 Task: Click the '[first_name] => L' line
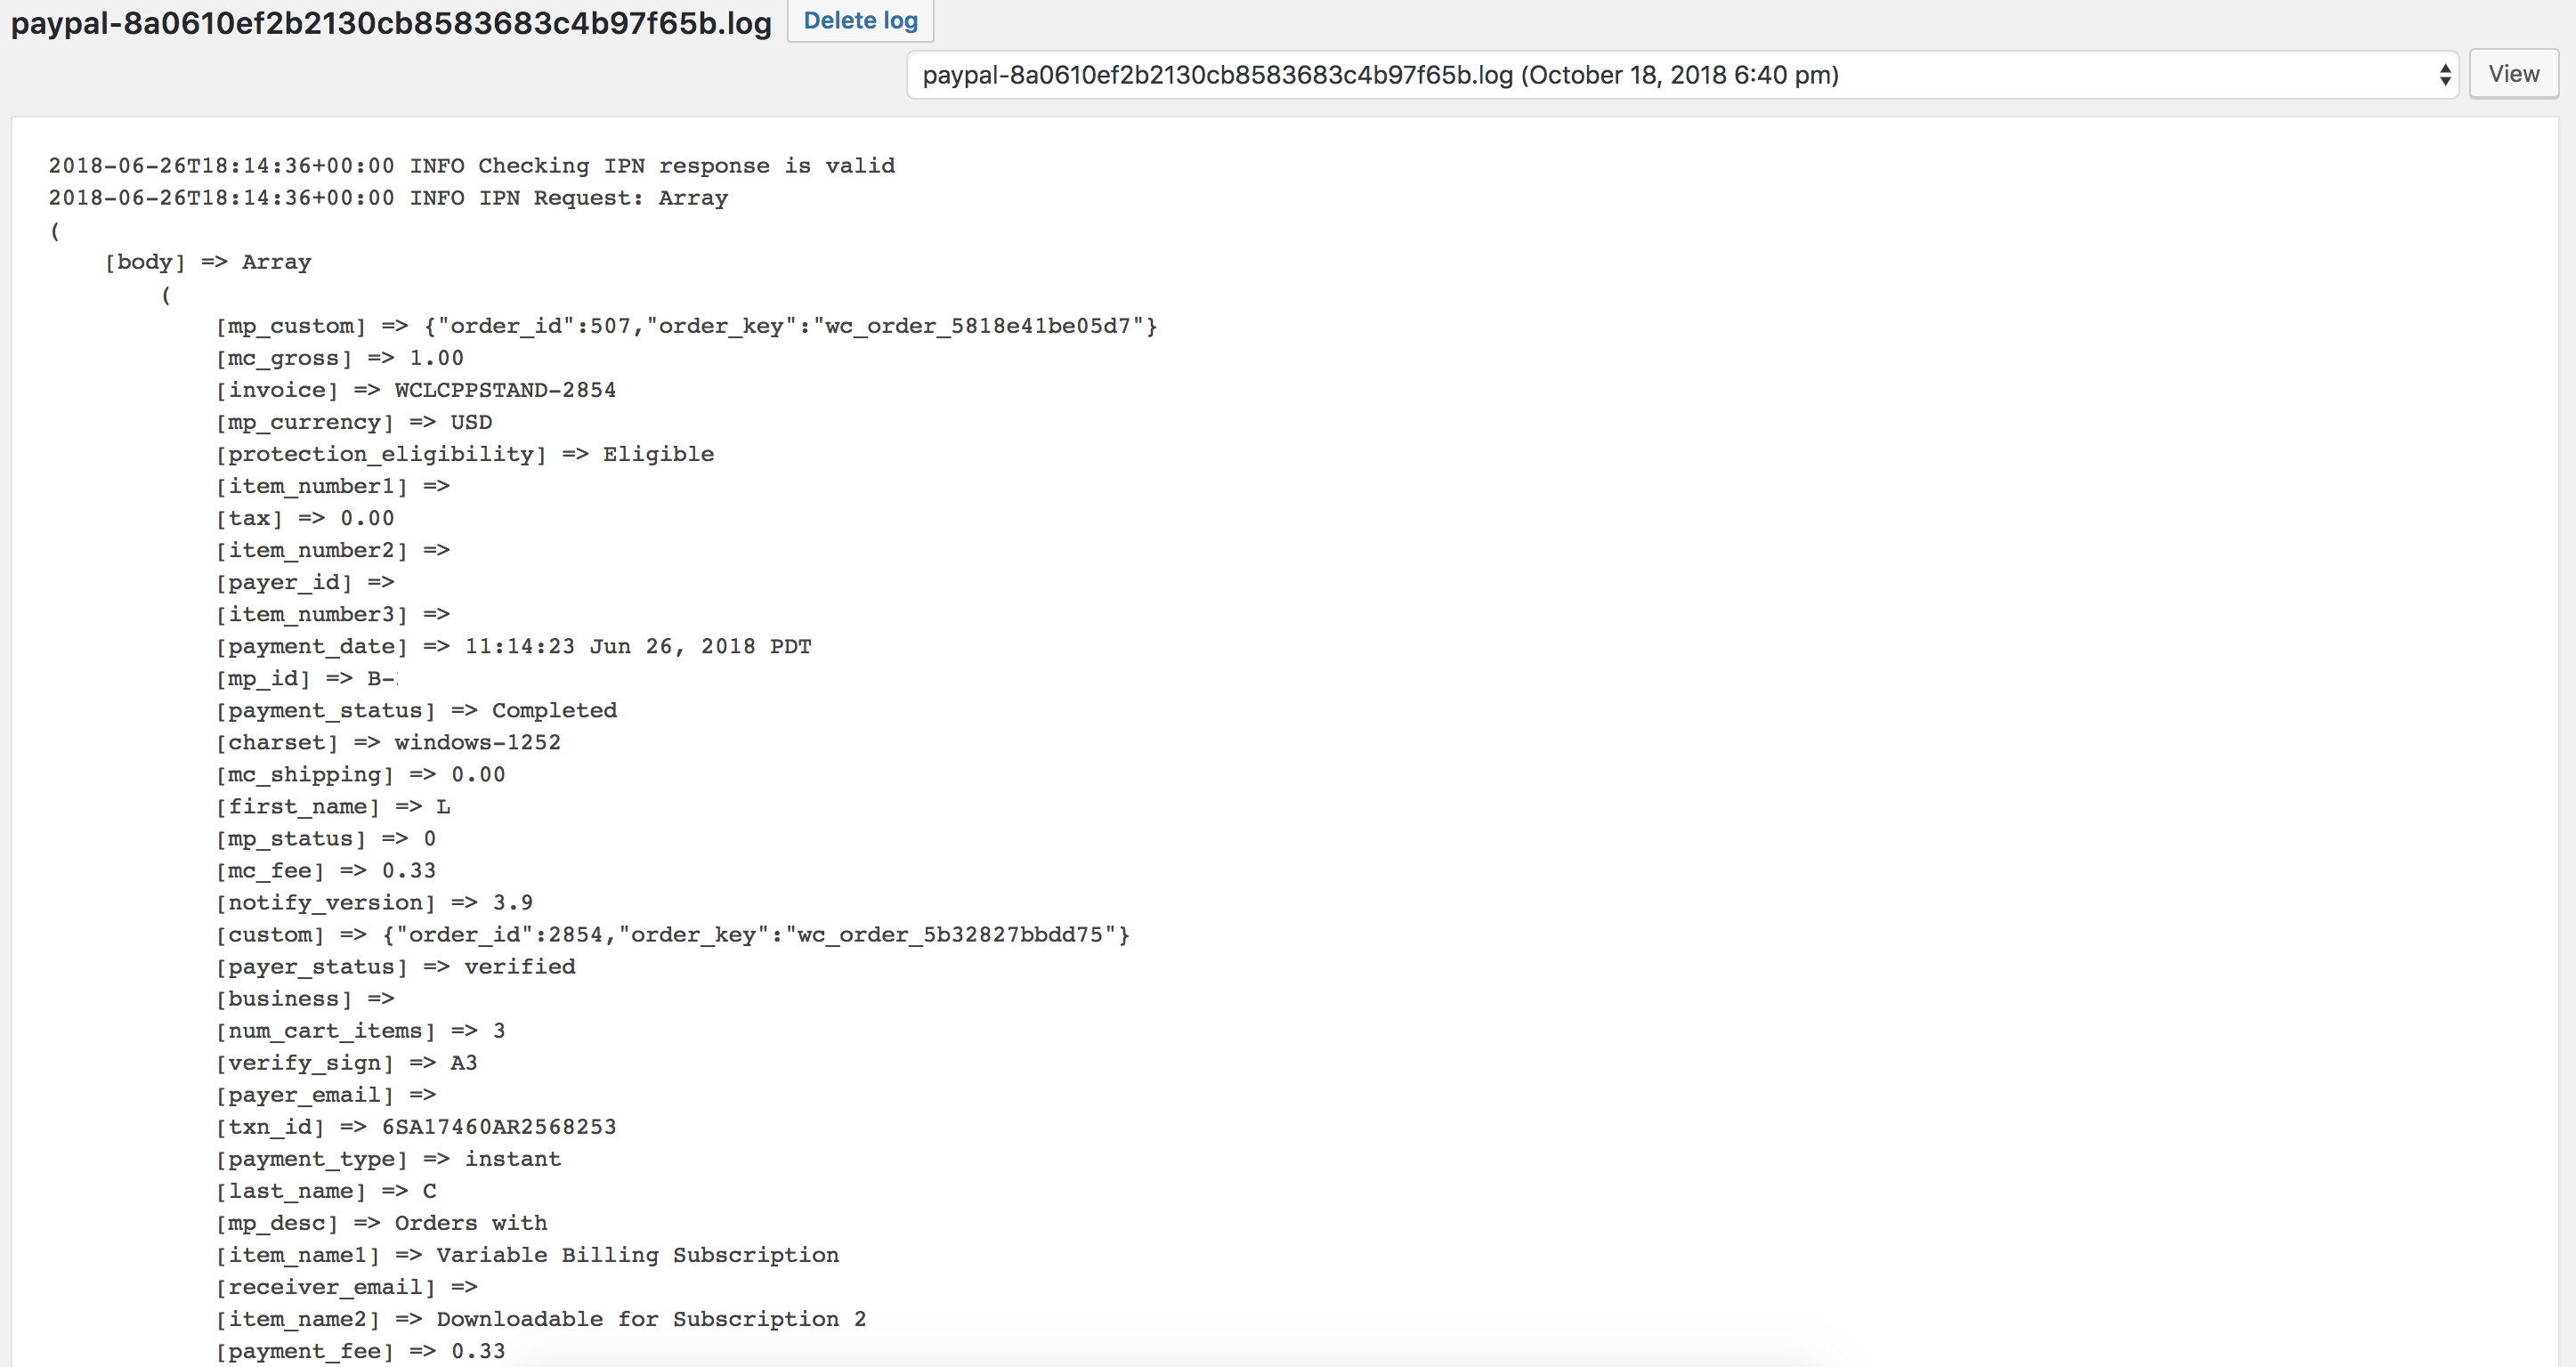pos(332,806)
